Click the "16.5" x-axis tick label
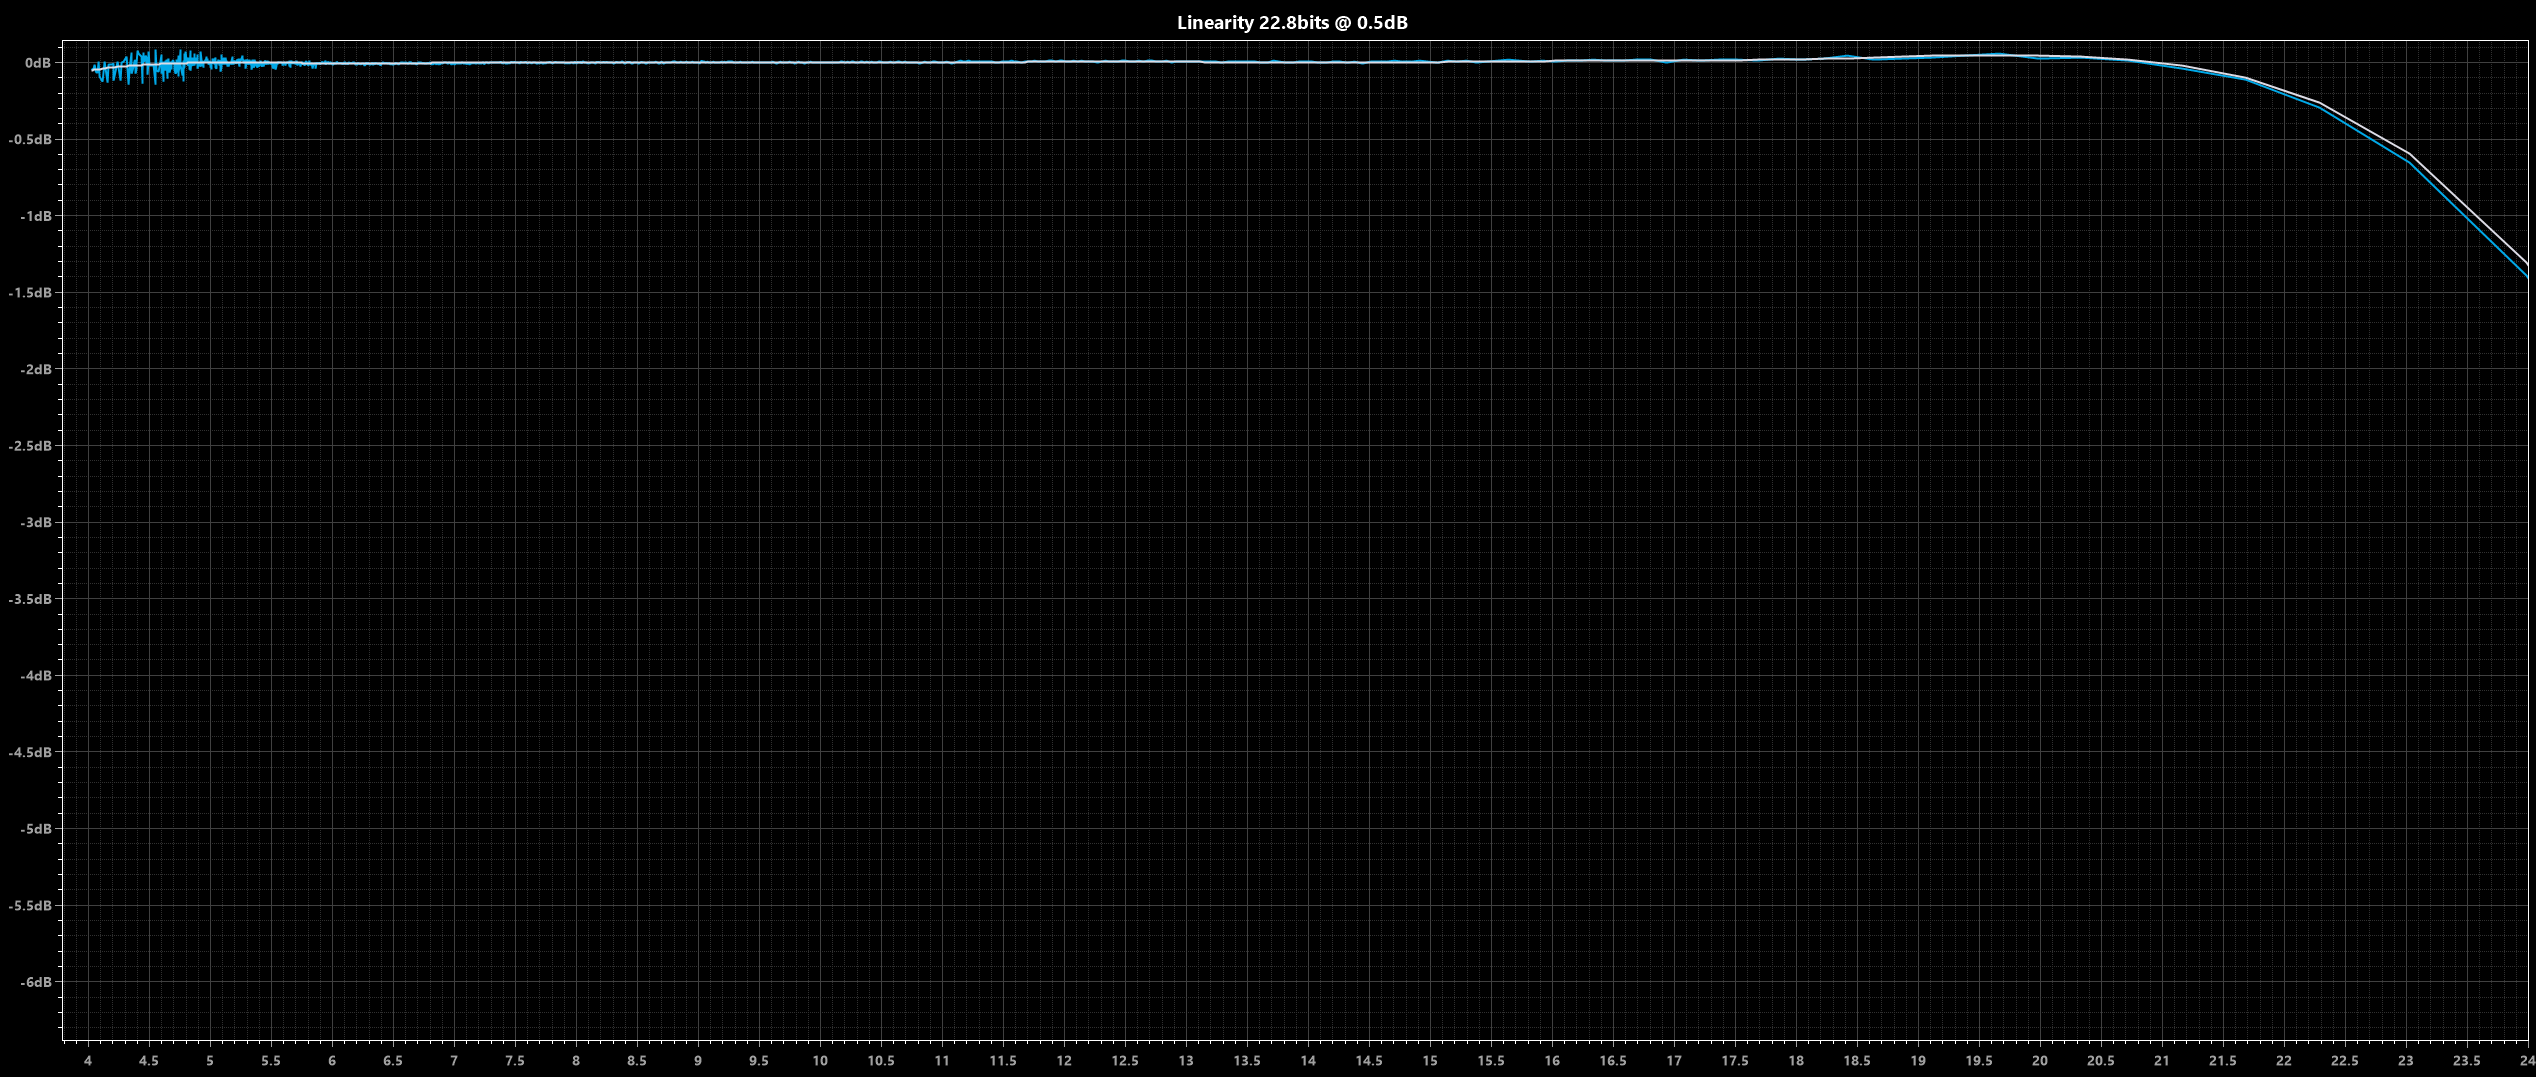Viewport: 2536px width, 1077px height. pos(1613,1061)
